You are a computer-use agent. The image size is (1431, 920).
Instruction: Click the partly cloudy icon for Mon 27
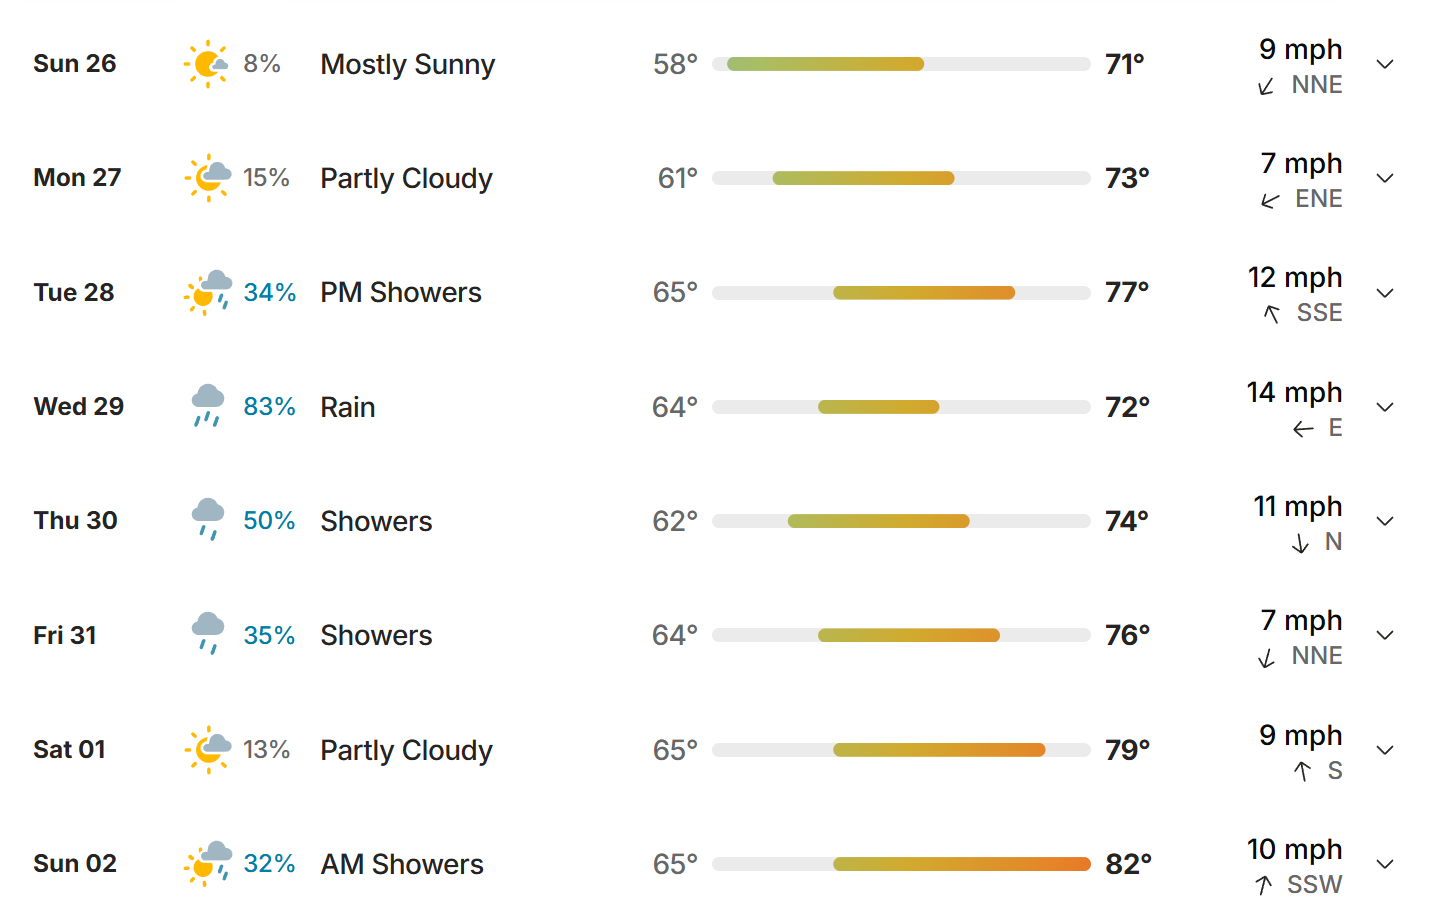(208, 178)
